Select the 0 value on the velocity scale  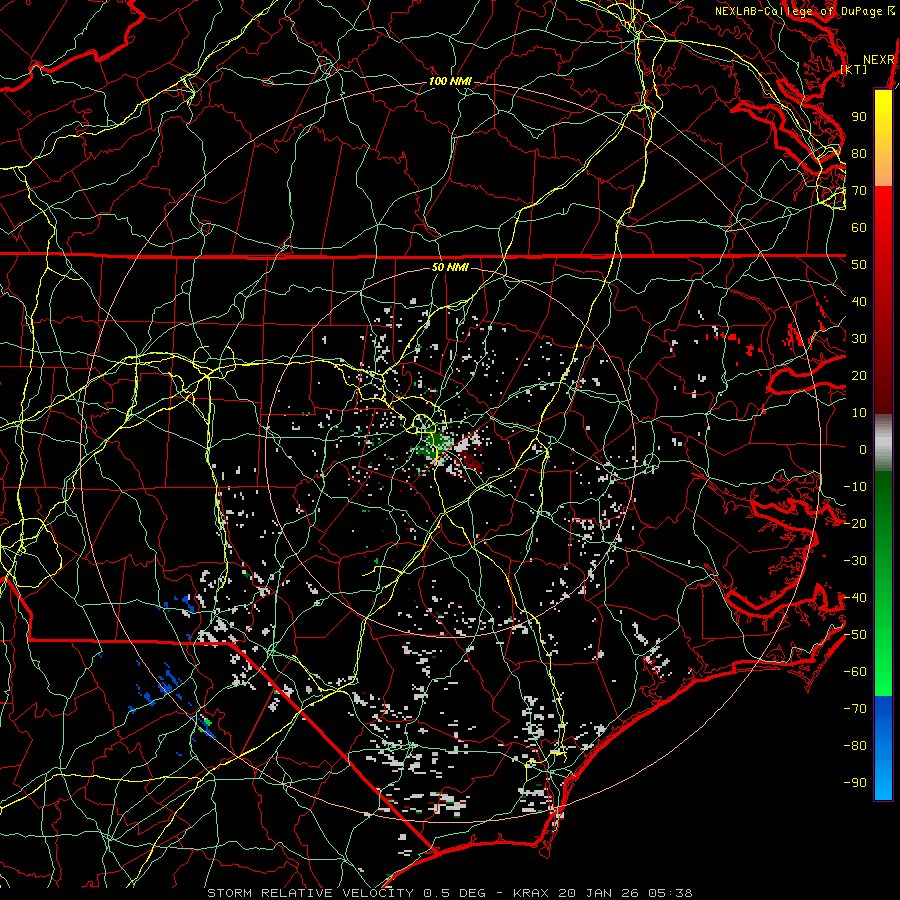click(x=863, y=450)
